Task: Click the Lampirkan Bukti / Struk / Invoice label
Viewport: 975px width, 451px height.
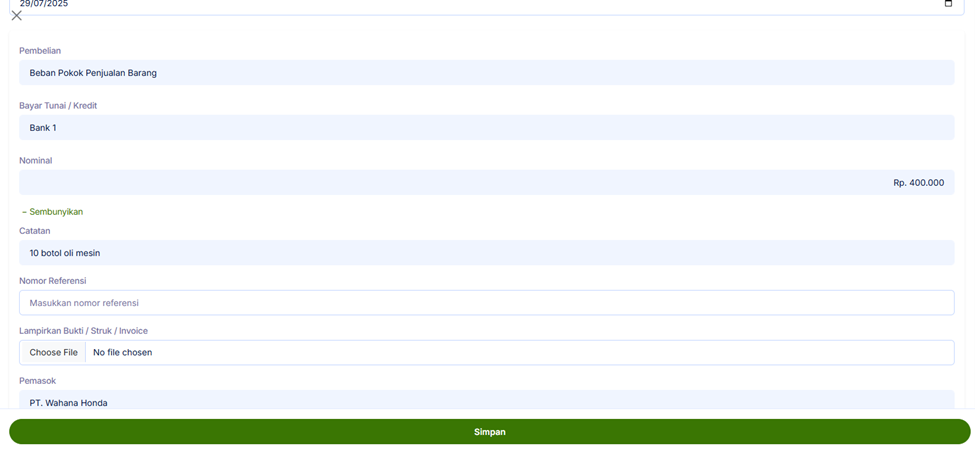Action: pos(84,331)
